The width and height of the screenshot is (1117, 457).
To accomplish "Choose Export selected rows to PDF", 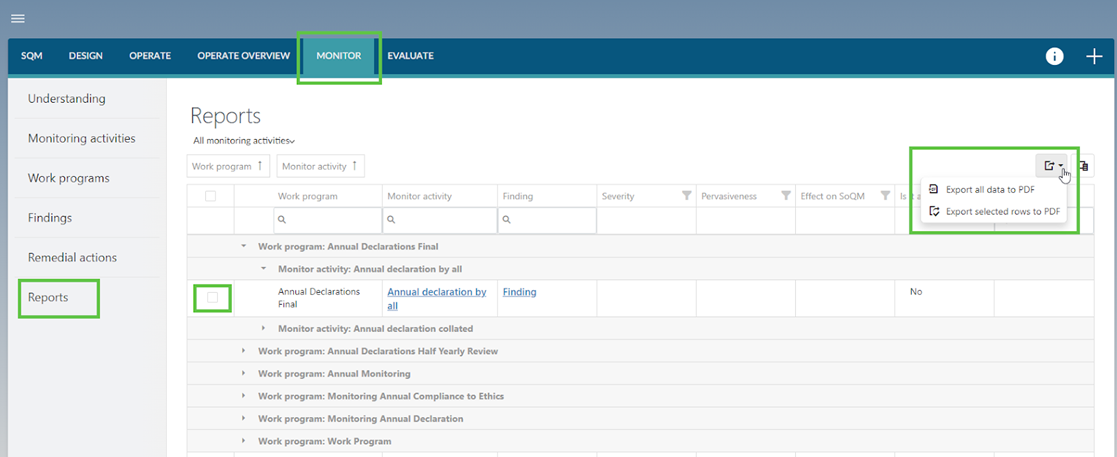I will tap(993, 211).
